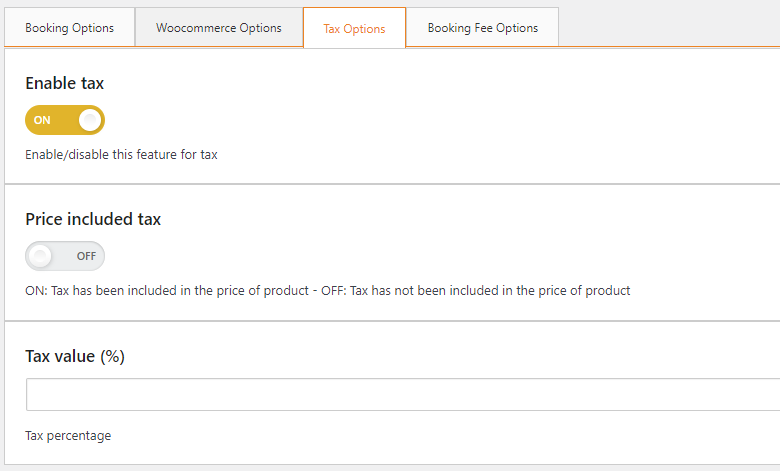
Task: Switch to the Woocommerce Options tab
Action: tap(219, 27)
